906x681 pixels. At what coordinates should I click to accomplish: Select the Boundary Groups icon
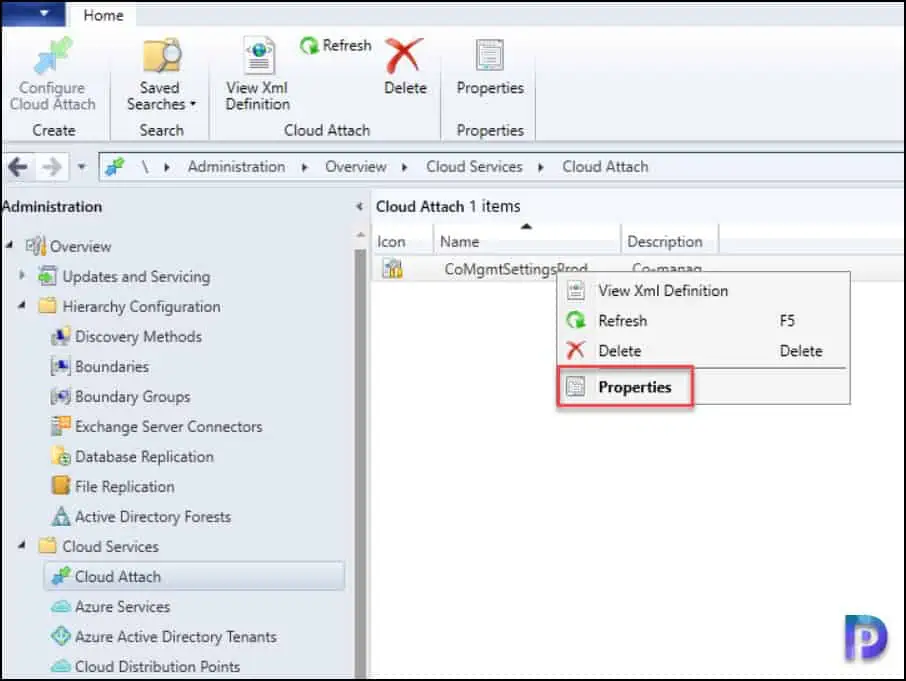click(x=61, y=396)
